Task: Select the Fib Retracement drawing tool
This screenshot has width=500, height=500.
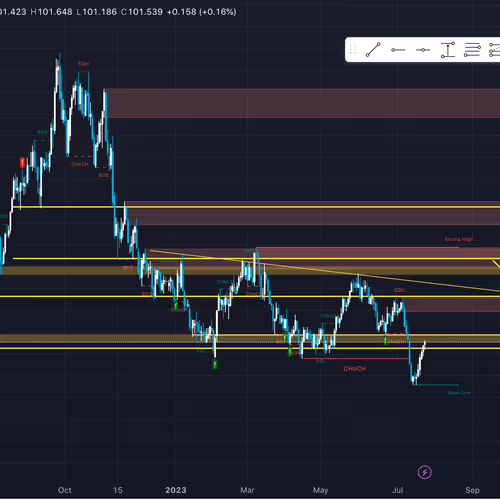Action: coord(472,50)
